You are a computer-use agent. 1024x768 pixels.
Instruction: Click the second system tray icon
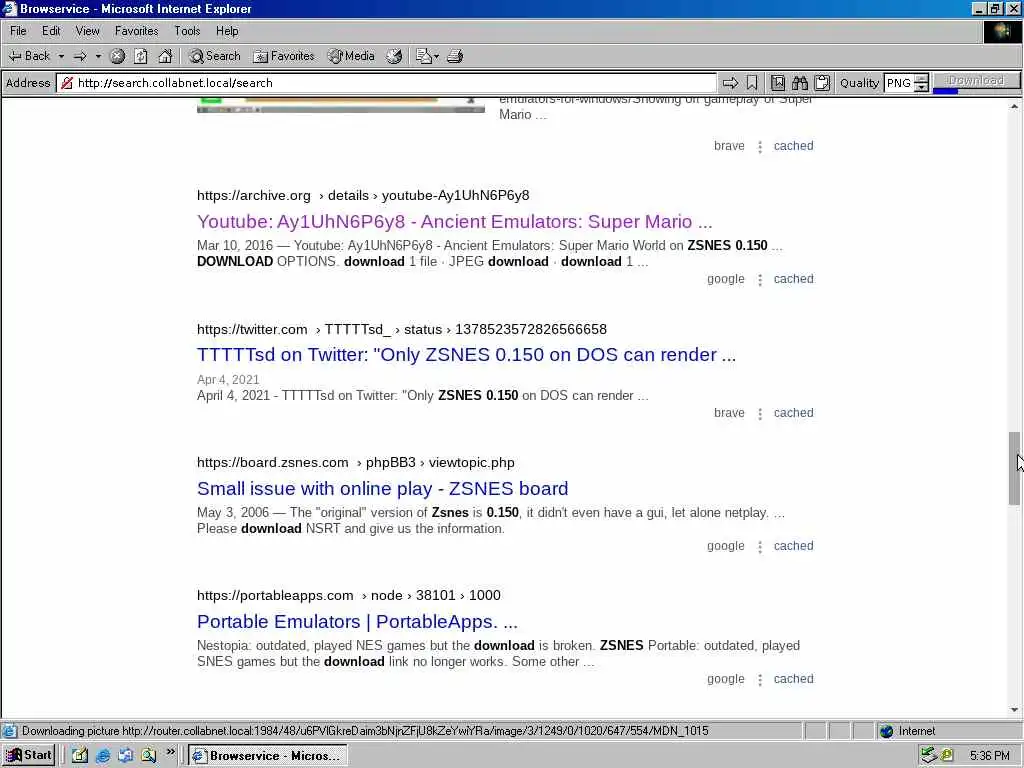[946, 756]
